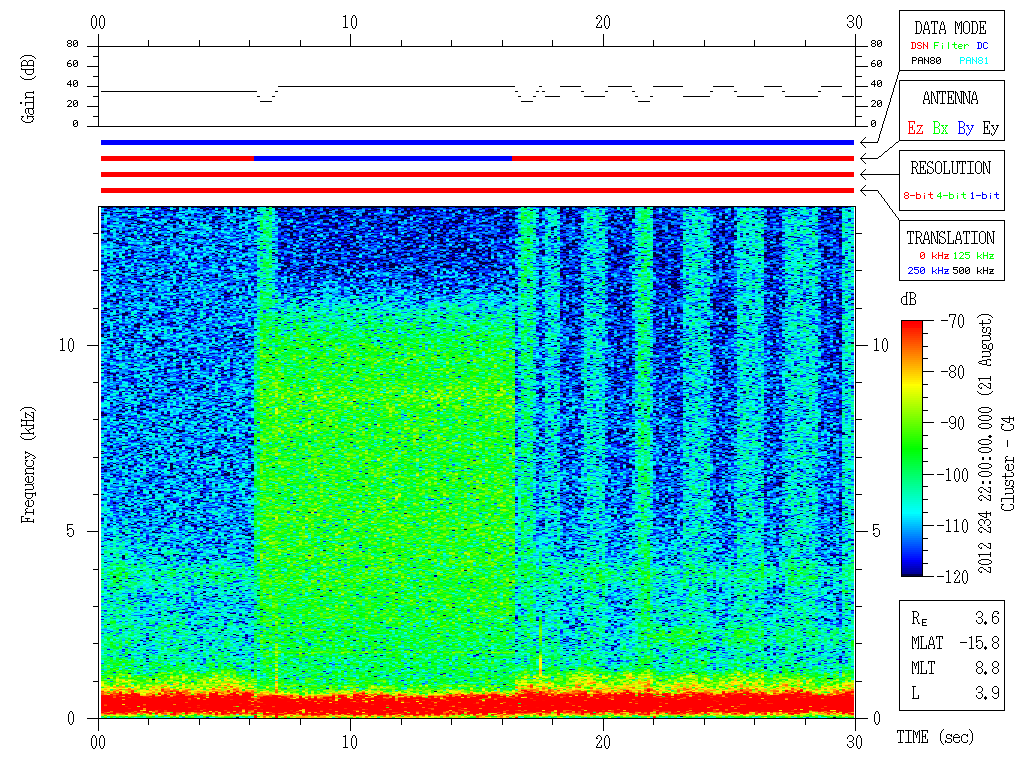Click the red Translation status bar

(477, 190)
